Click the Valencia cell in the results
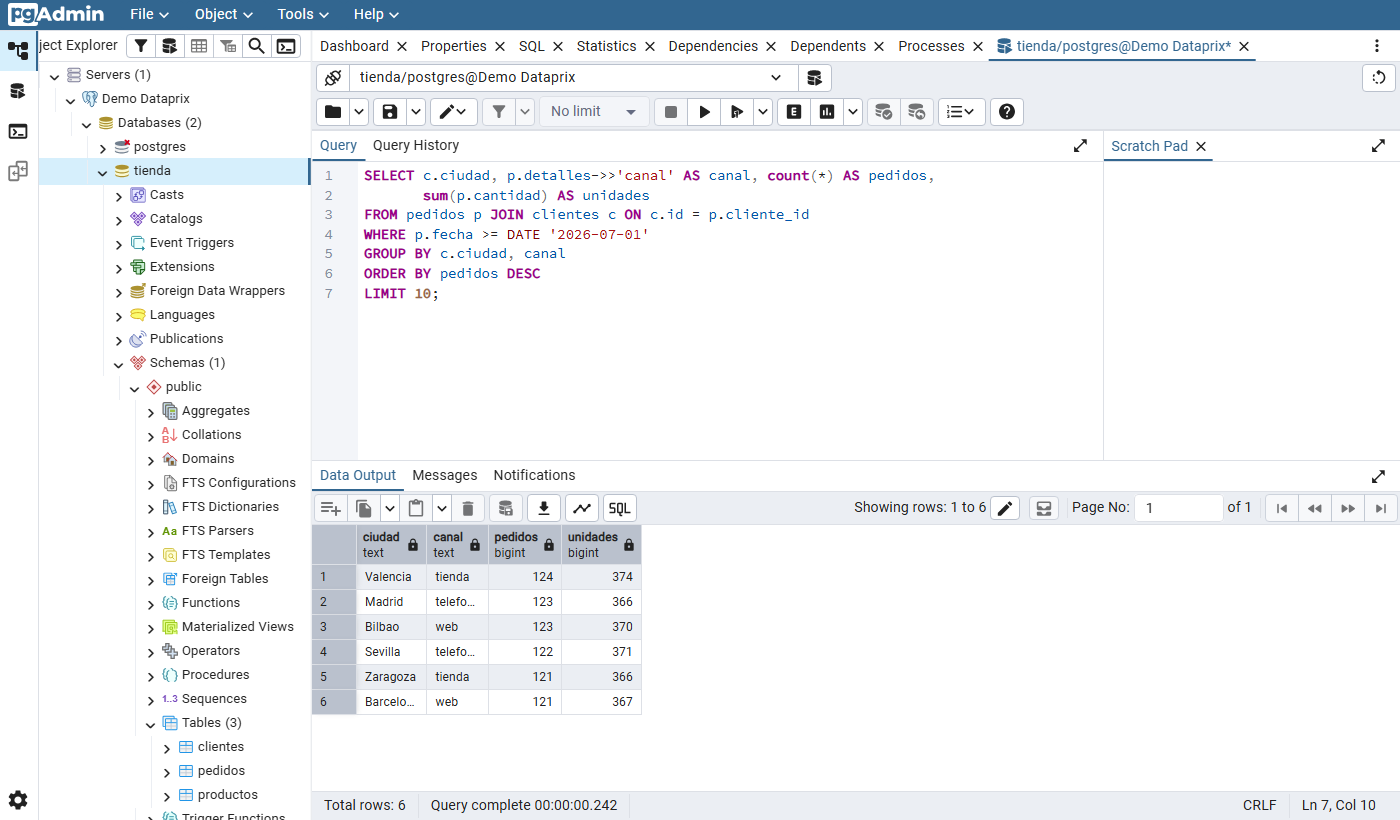 (391, 577)
